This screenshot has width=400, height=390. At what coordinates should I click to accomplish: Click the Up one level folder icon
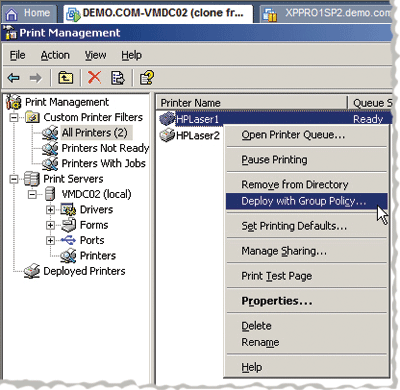[x=66, y=78]
